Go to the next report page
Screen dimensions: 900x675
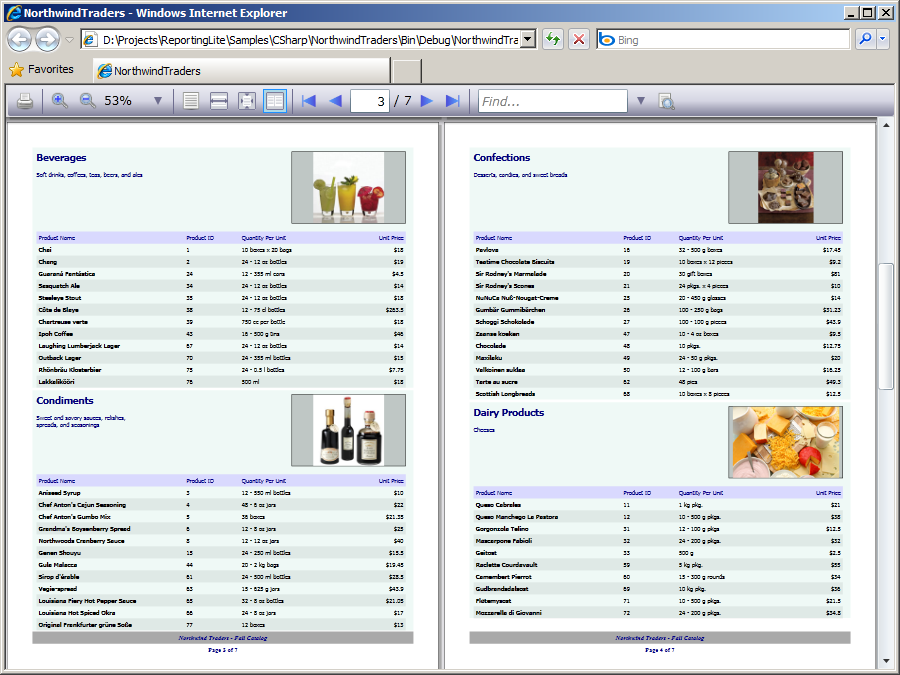click(x=426, y=101)
